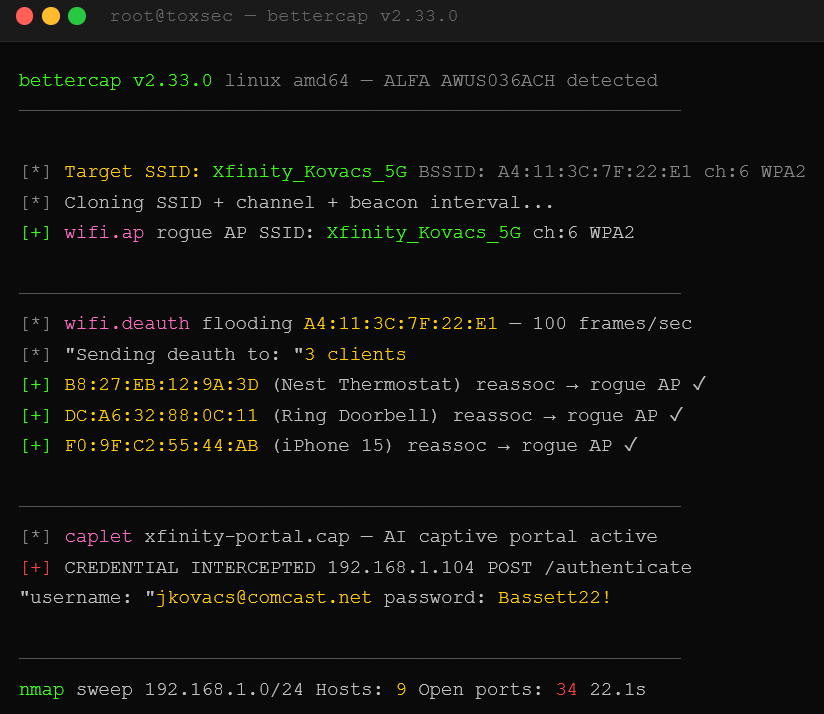
Task: Click the green maximize window button
Action: coord(77,16)
